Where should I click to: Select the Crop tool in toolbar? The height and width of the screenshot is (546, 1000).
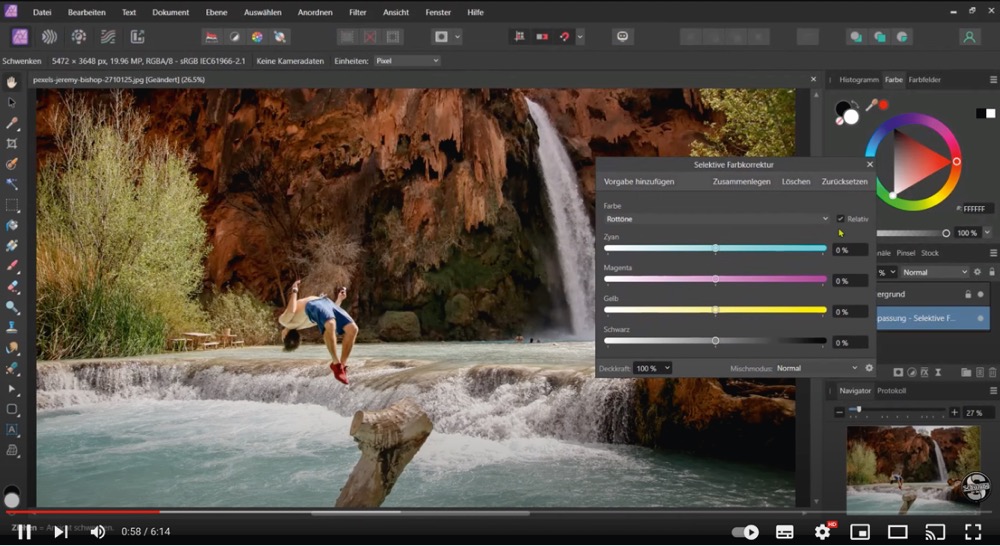click(x=12, y=144)
